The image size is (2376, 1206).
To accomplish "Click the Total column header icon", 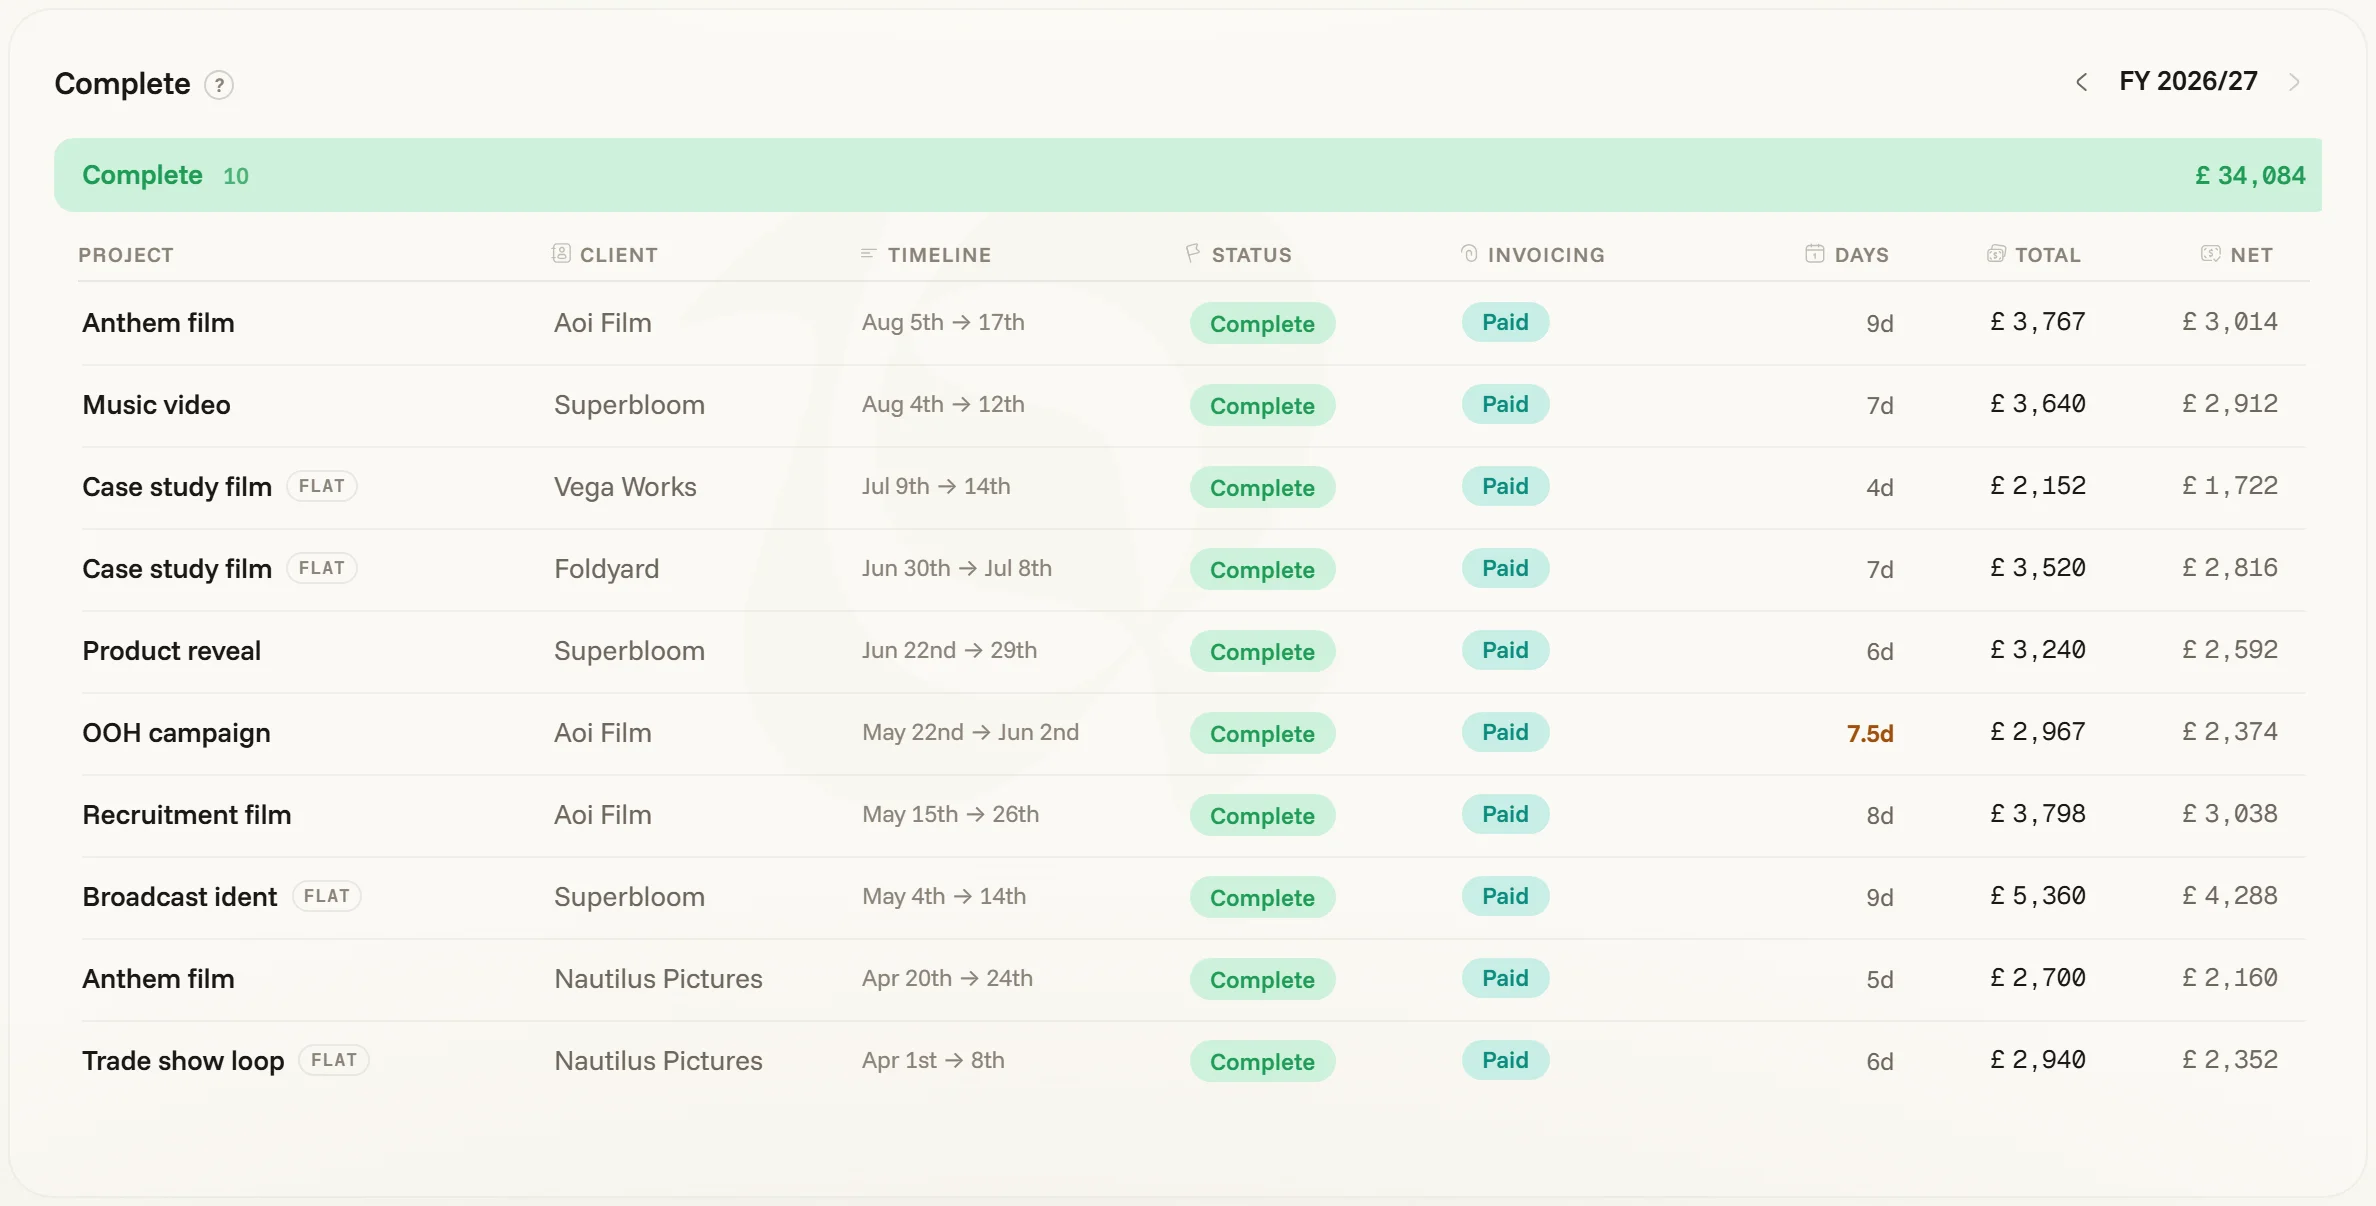I will [x=1996, y=254].
